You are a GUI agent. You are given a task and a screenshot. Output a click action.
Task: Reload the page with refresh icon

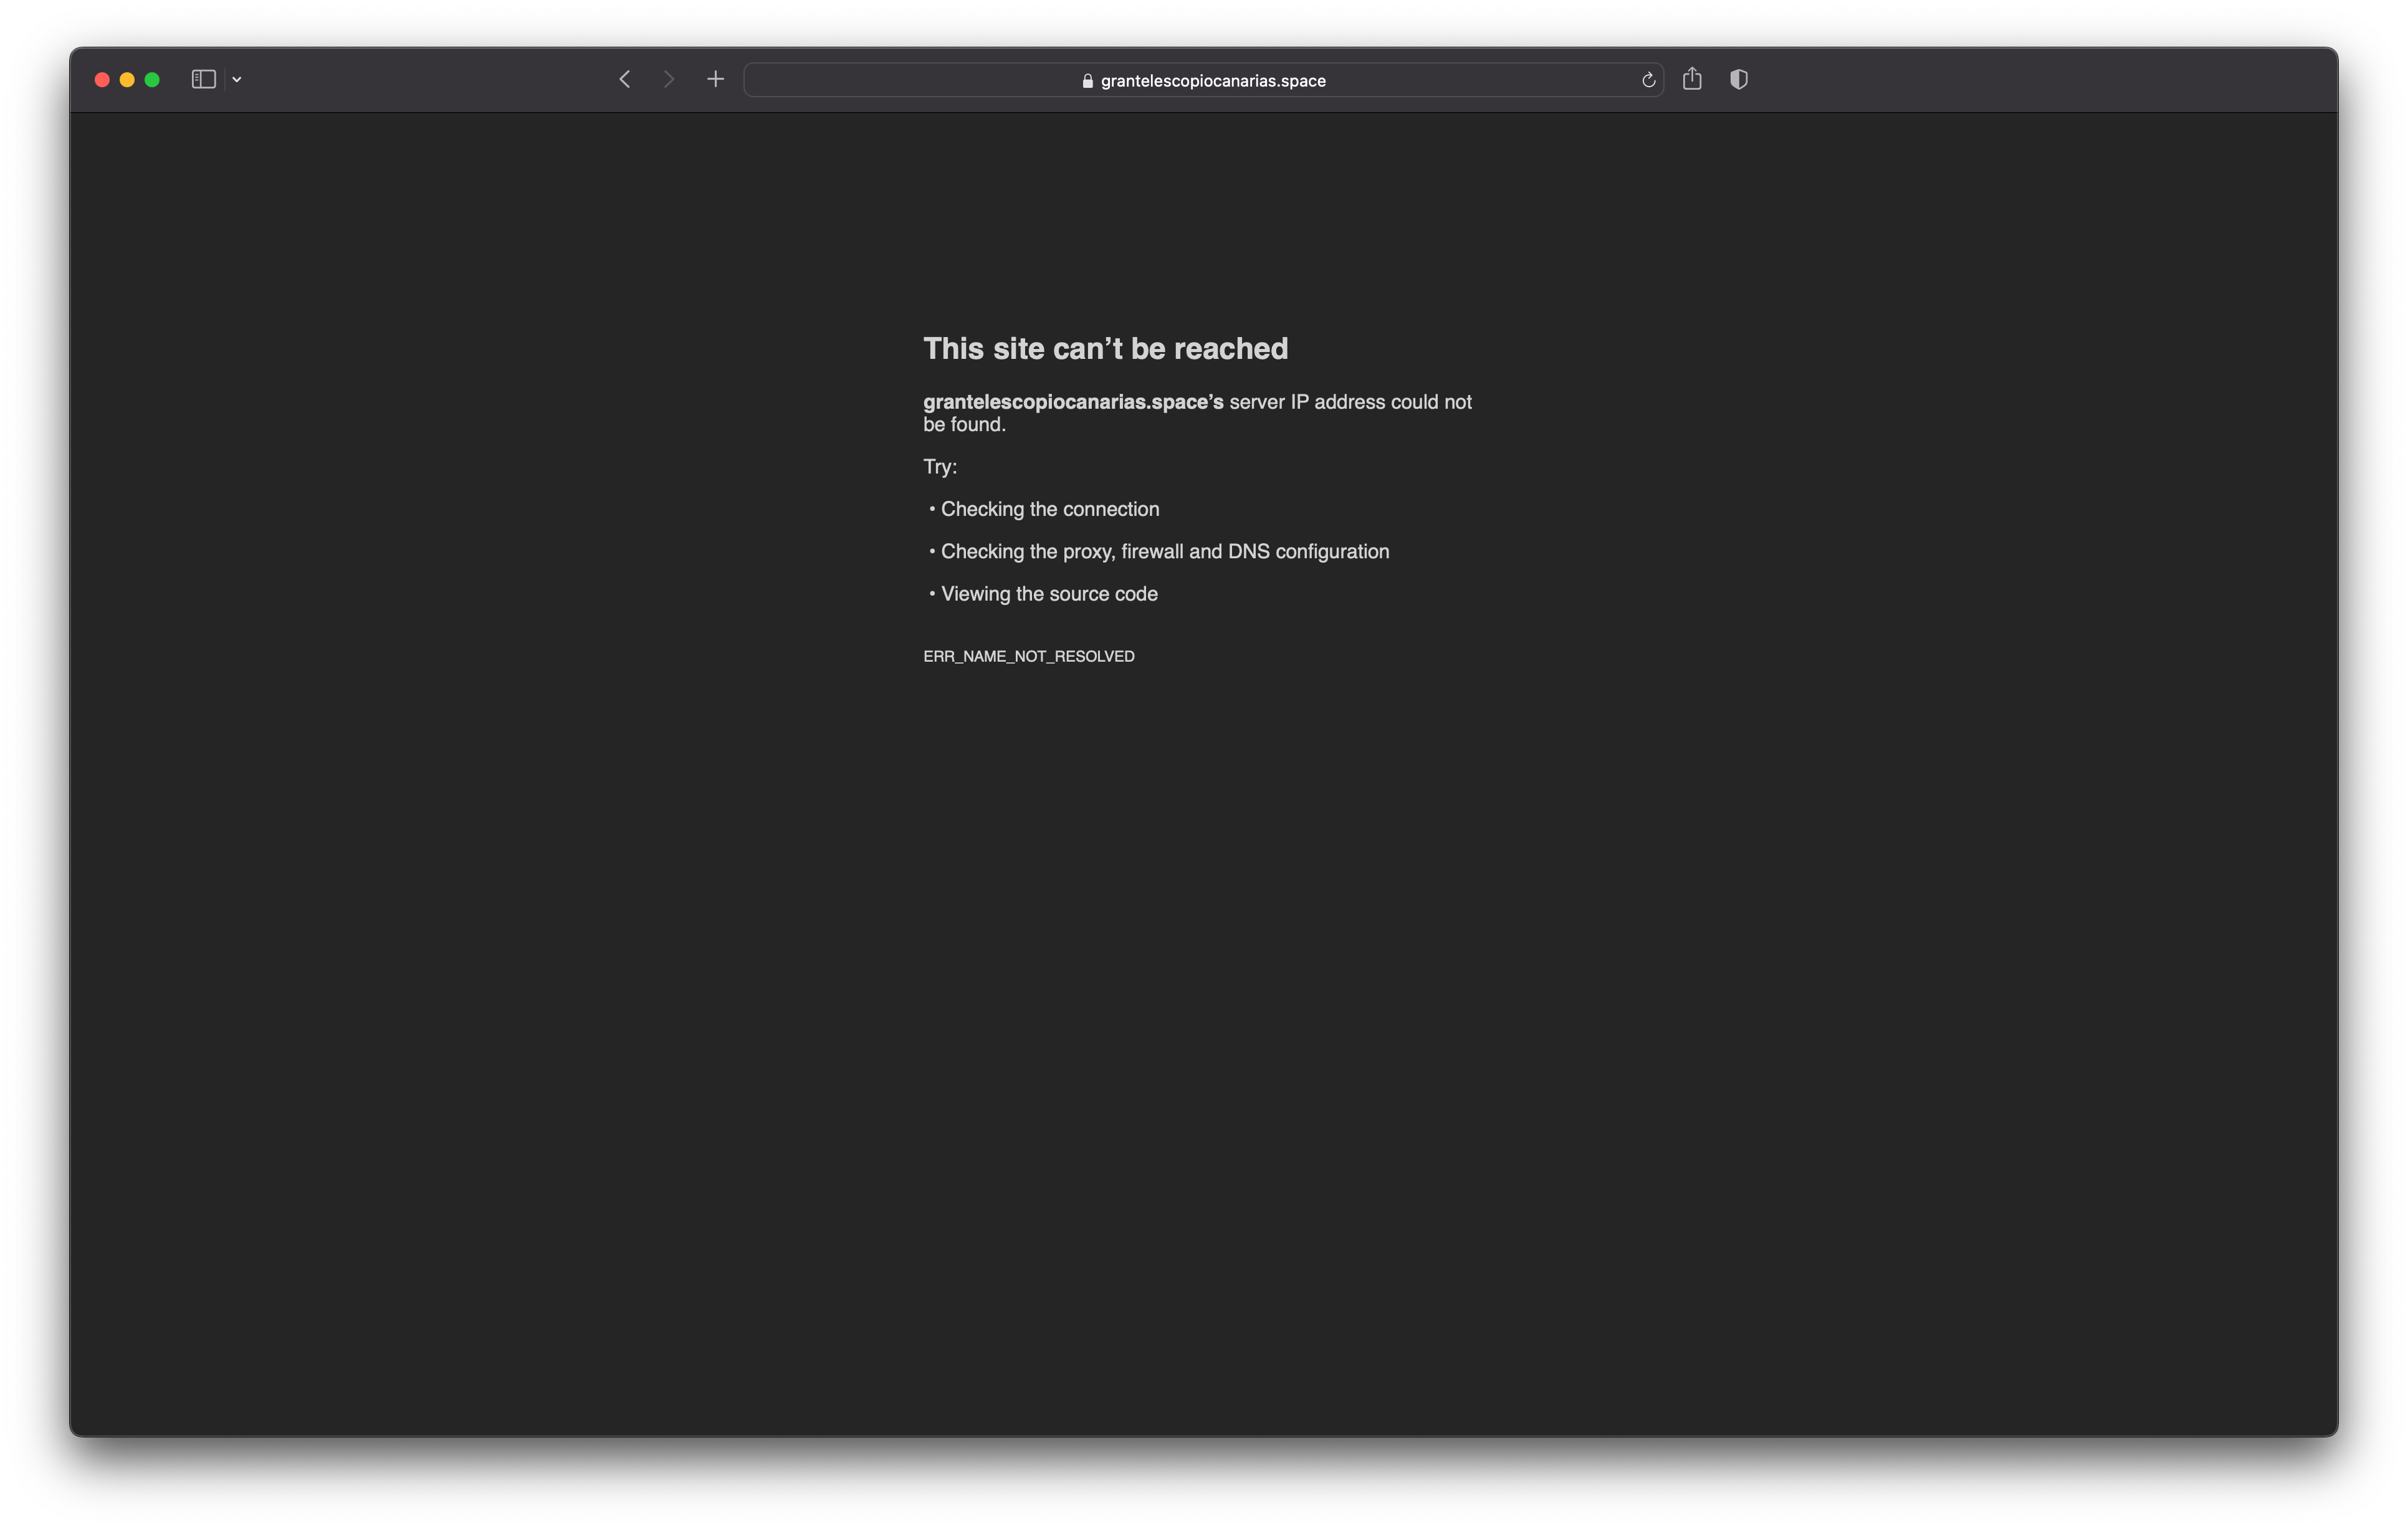(1648, 80)
